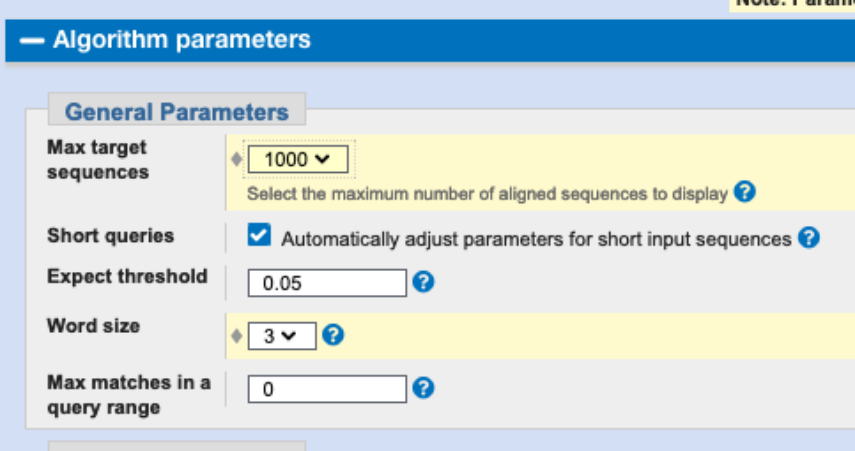Click the Max target sequences label
855x451 pixels.
pyautogui.click(x=98, y=160)
